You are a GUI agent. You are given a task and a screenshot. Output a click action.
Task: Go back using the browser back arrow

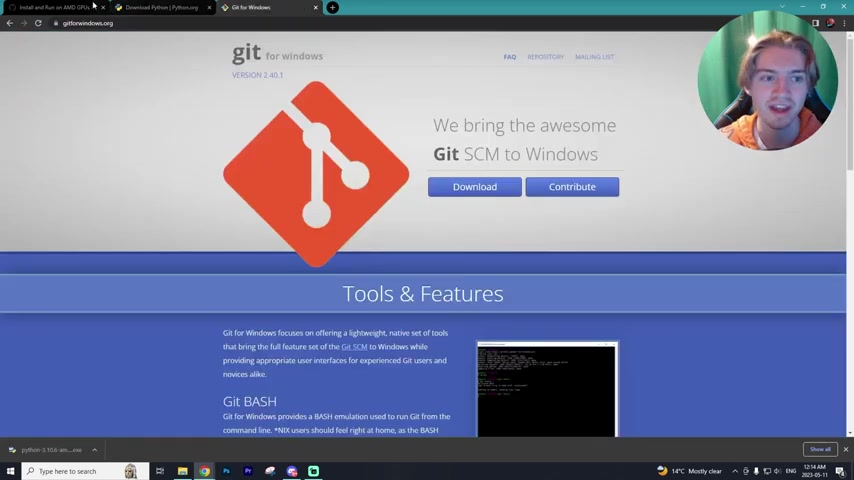[x=10, y=23]
